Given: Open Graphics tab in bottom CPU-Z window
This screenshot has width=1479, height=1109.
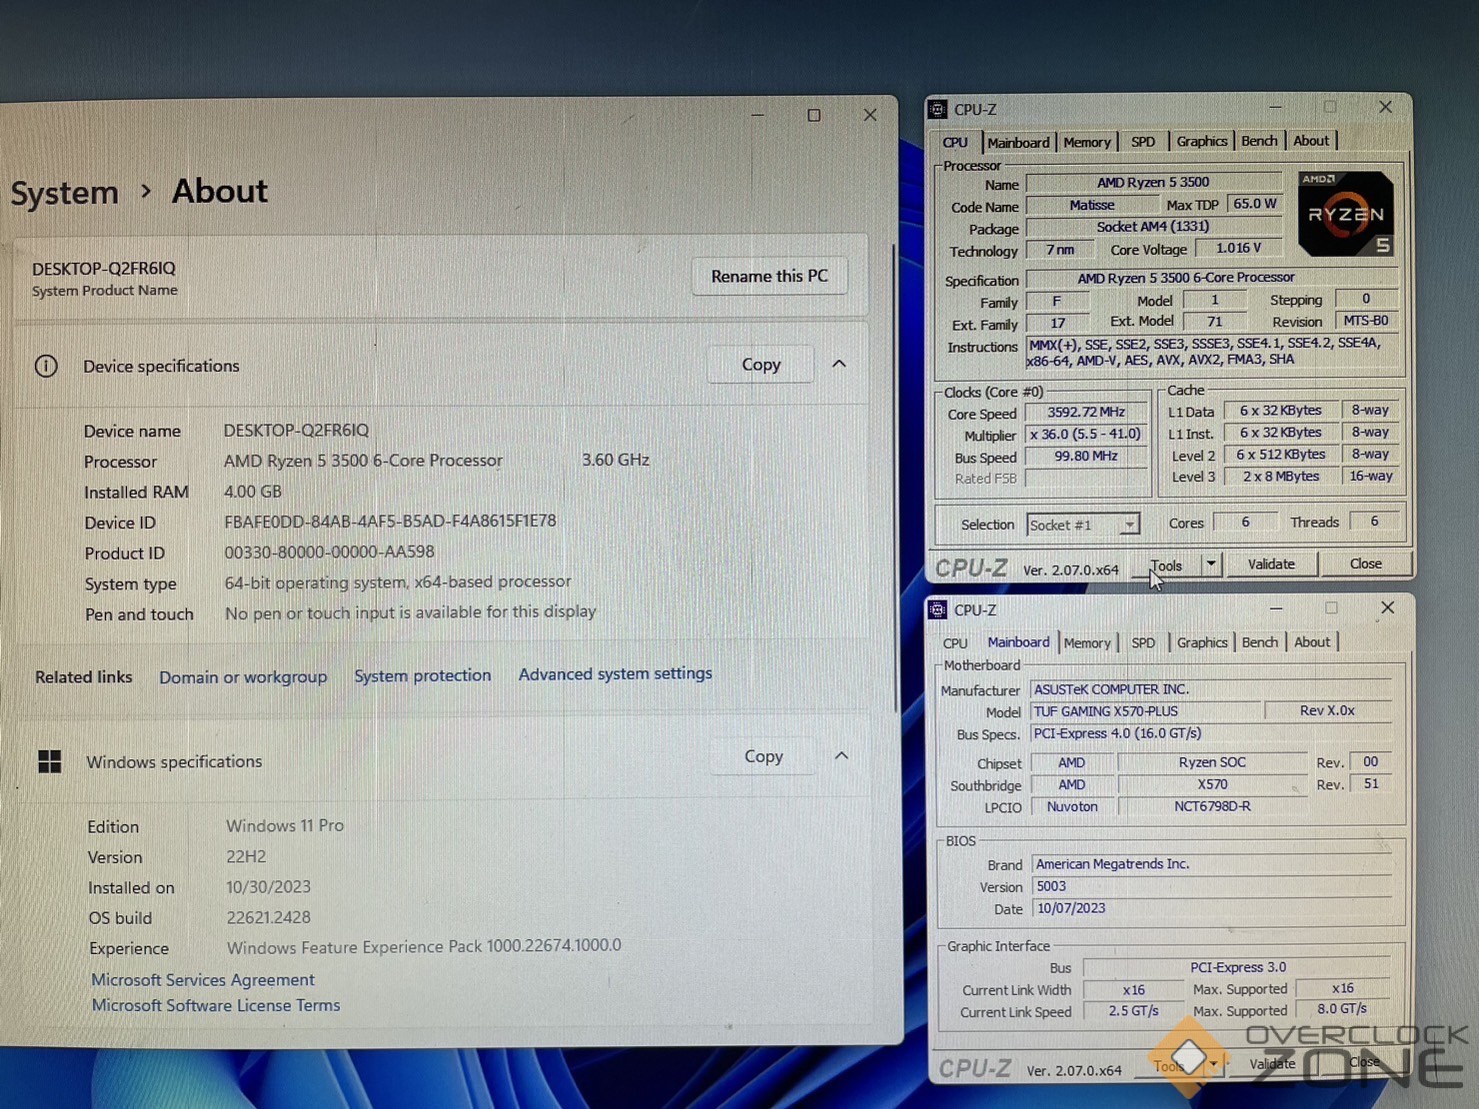Looking at the screenshot, I should click(1202, 642).
